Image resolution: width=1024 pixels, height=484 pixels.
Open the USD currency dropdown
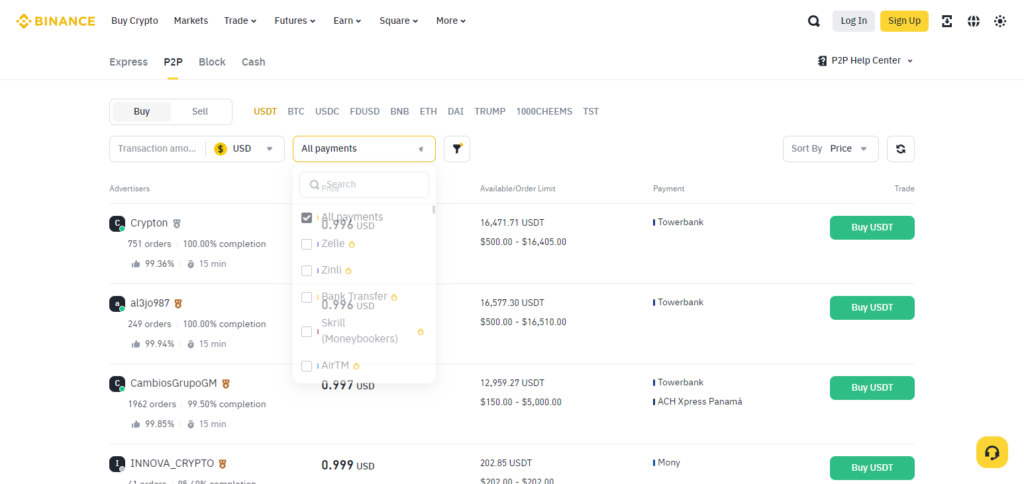point(243,149)
